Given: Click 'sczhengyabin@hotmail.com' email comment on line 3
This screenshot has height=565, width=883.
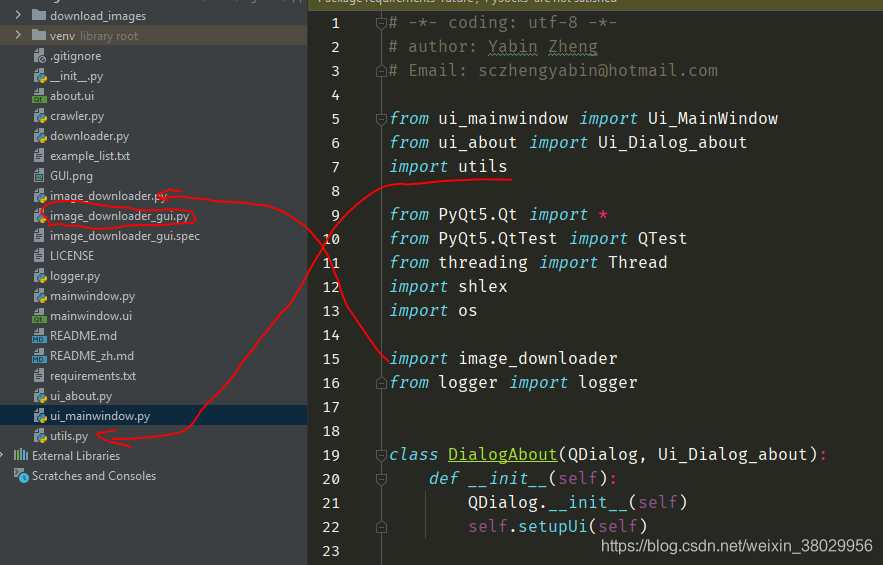Looking at the screenshot, I should pos(598,71).
